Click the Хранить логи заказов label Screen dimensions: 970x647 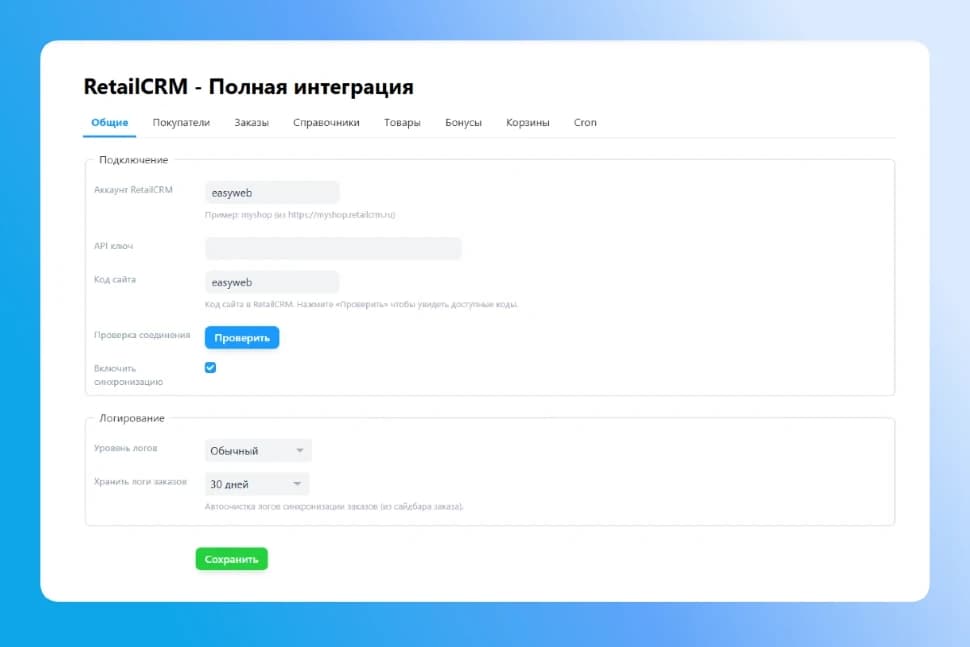coord(140,481)
